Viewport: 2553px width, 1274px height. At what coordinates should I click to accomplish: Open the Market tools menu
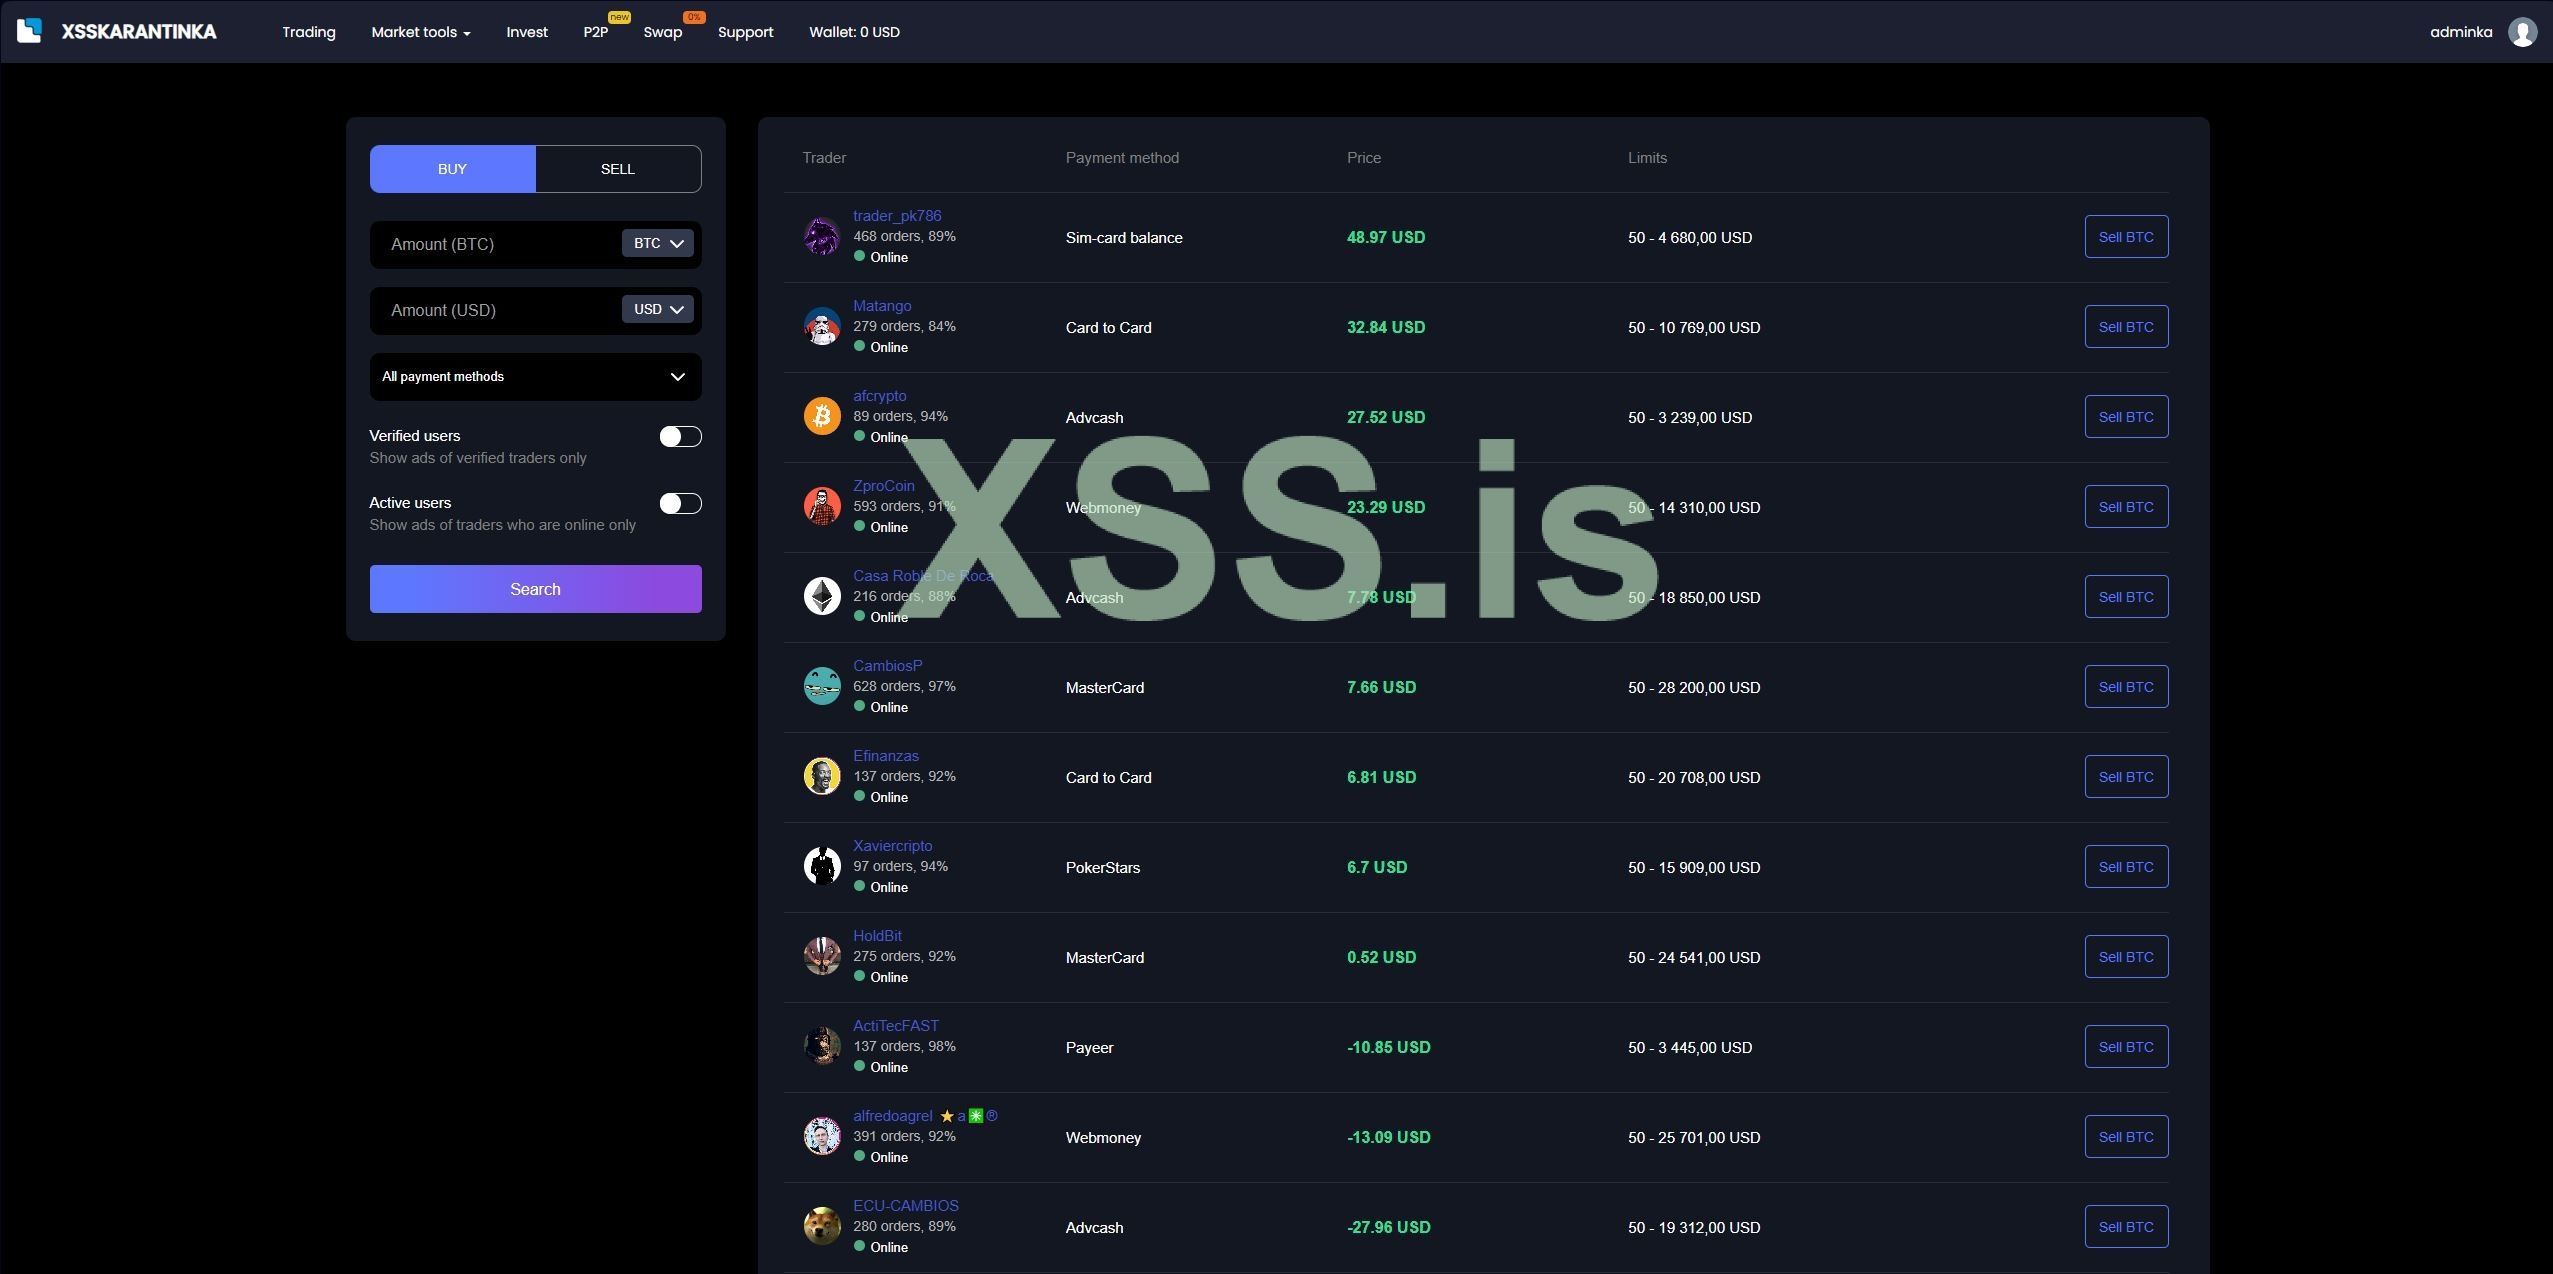[x=420, y=32]
